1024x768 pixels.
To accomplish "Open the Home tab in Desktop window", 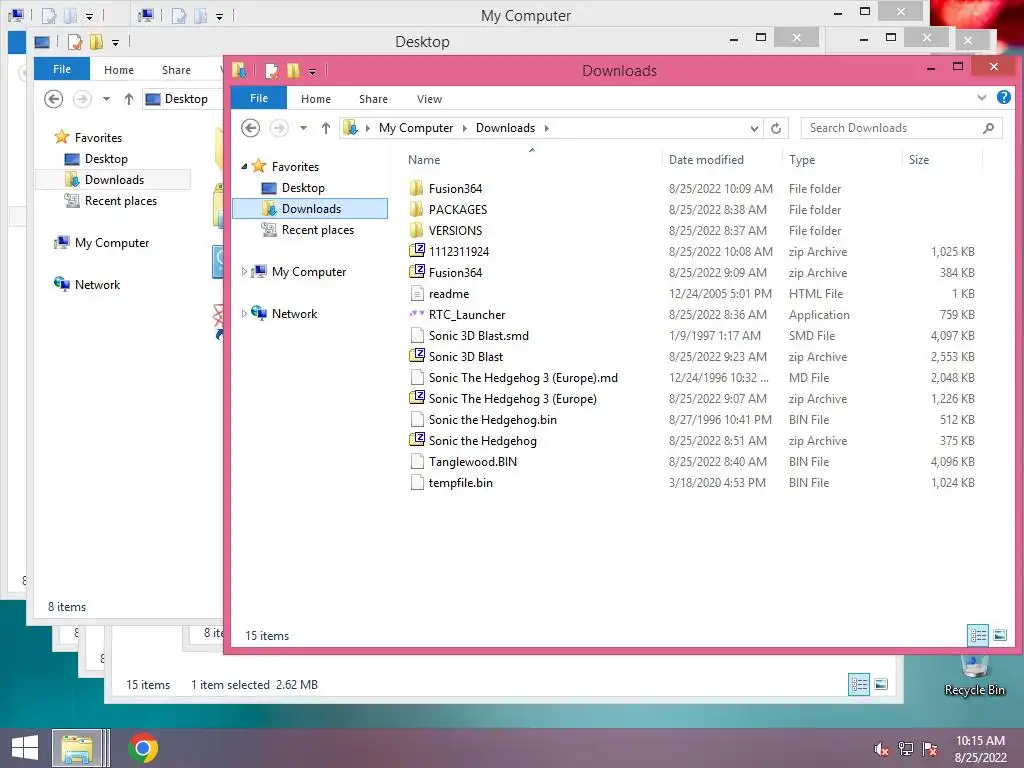I will click(119, 70).
